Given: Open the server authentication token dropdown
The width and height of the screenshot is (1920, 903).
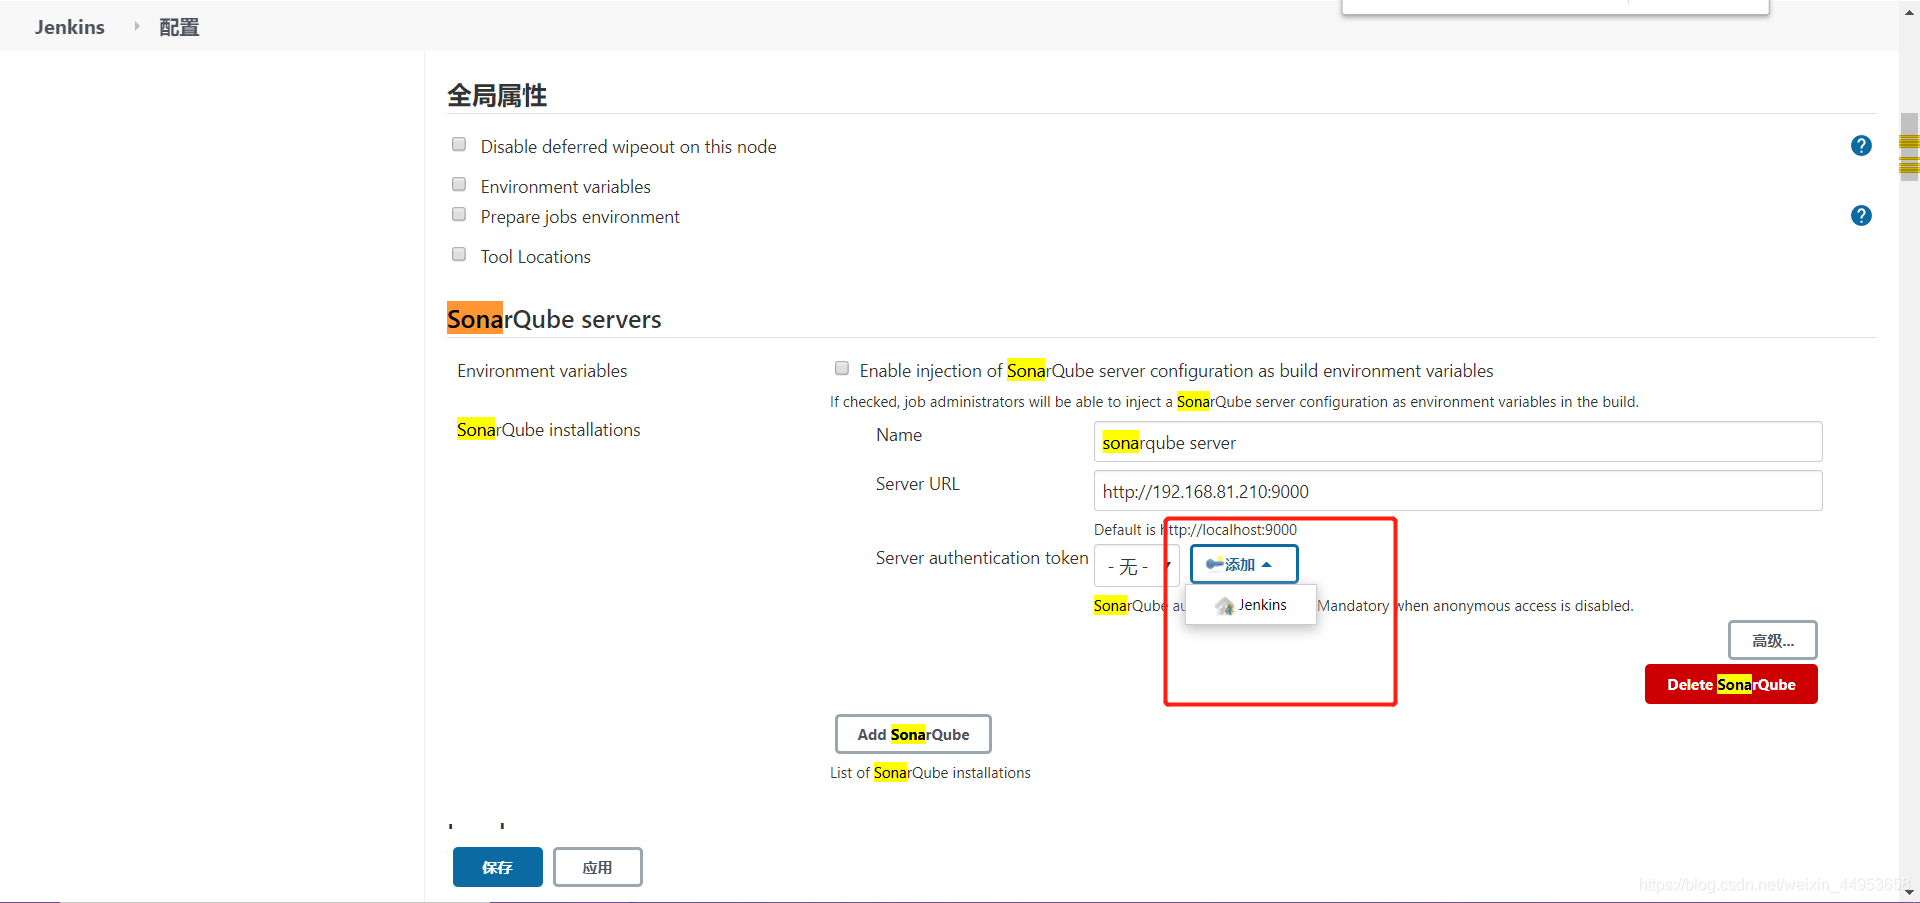Looking at the screenshot, I should (x=1137, y=566).
